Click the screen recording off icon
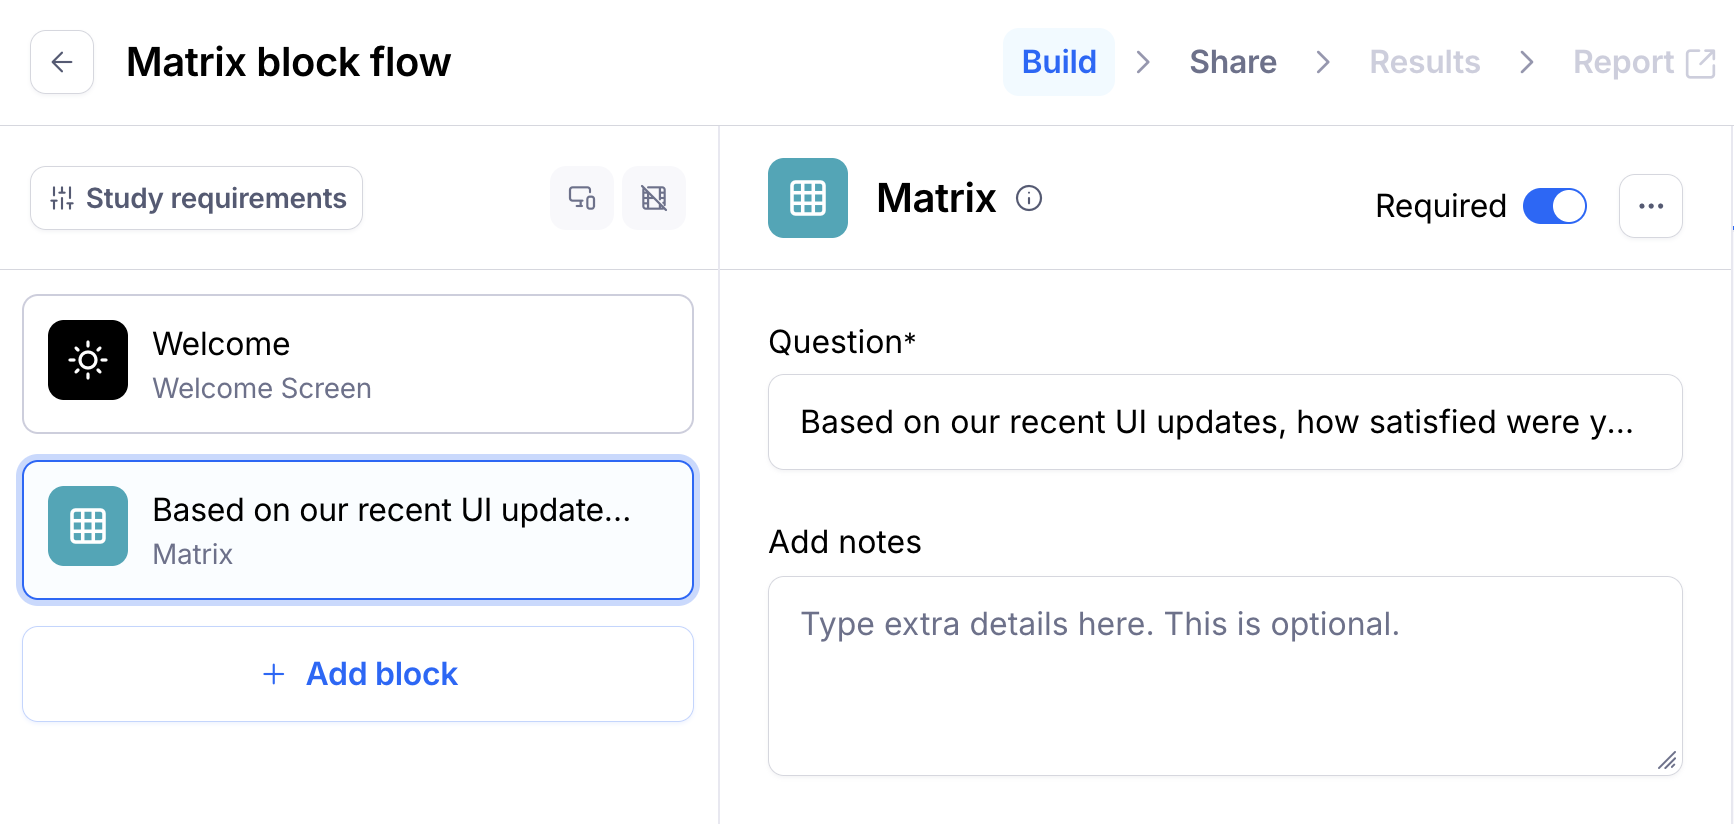The width and height of the screenshot is (1734, 824). (x=654, y=198)
